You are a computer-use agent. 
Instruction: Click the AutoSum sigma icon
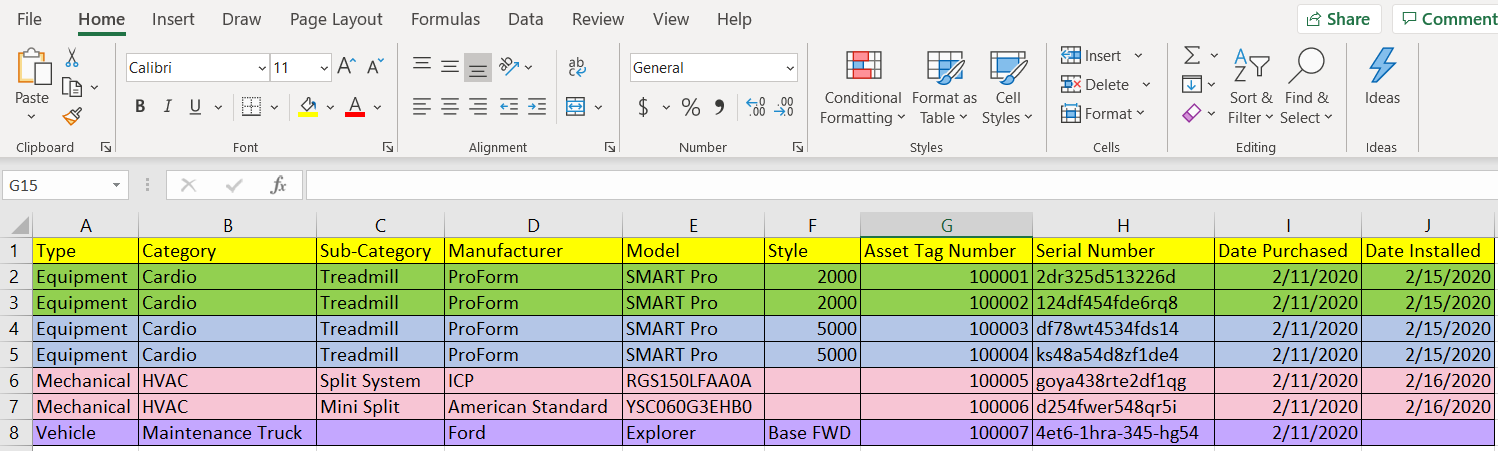pos(1192,55)
